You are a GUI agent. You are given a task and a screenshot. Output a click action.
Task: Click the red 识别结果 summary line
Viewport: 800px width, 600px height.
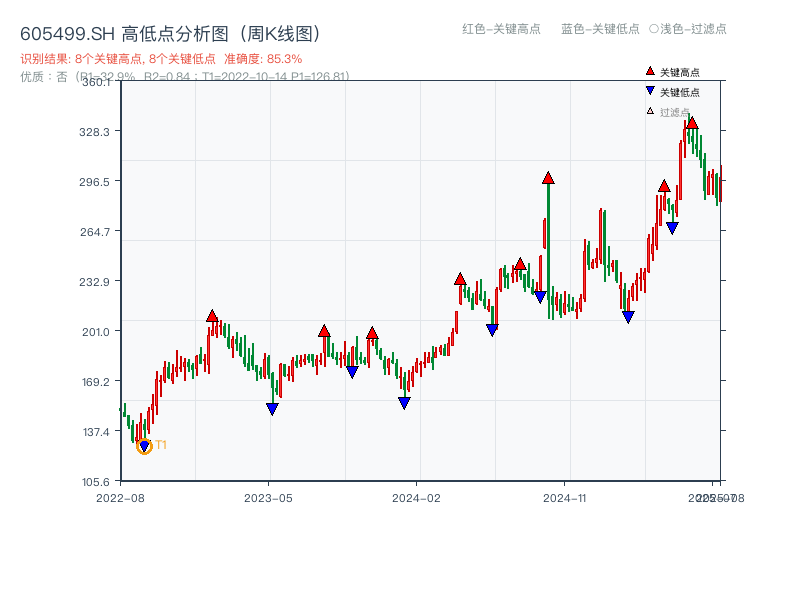pos(161,59)
